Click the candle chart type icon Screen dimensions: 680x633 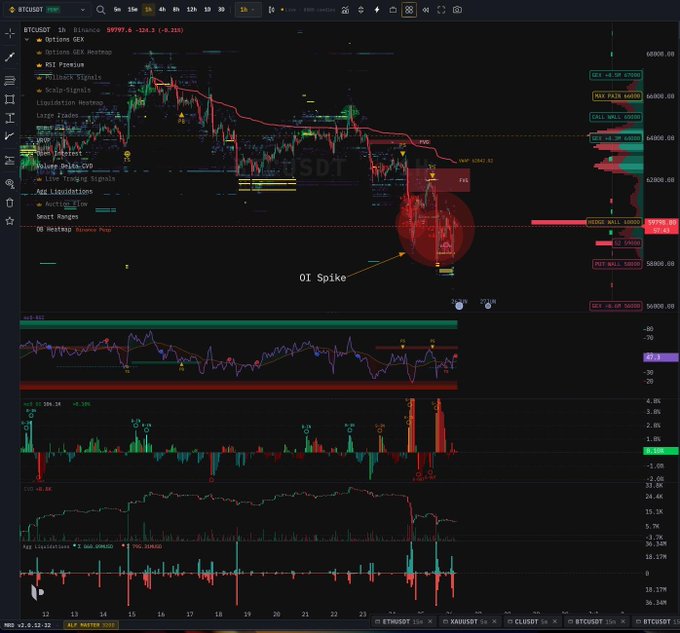tap(271, 10)
